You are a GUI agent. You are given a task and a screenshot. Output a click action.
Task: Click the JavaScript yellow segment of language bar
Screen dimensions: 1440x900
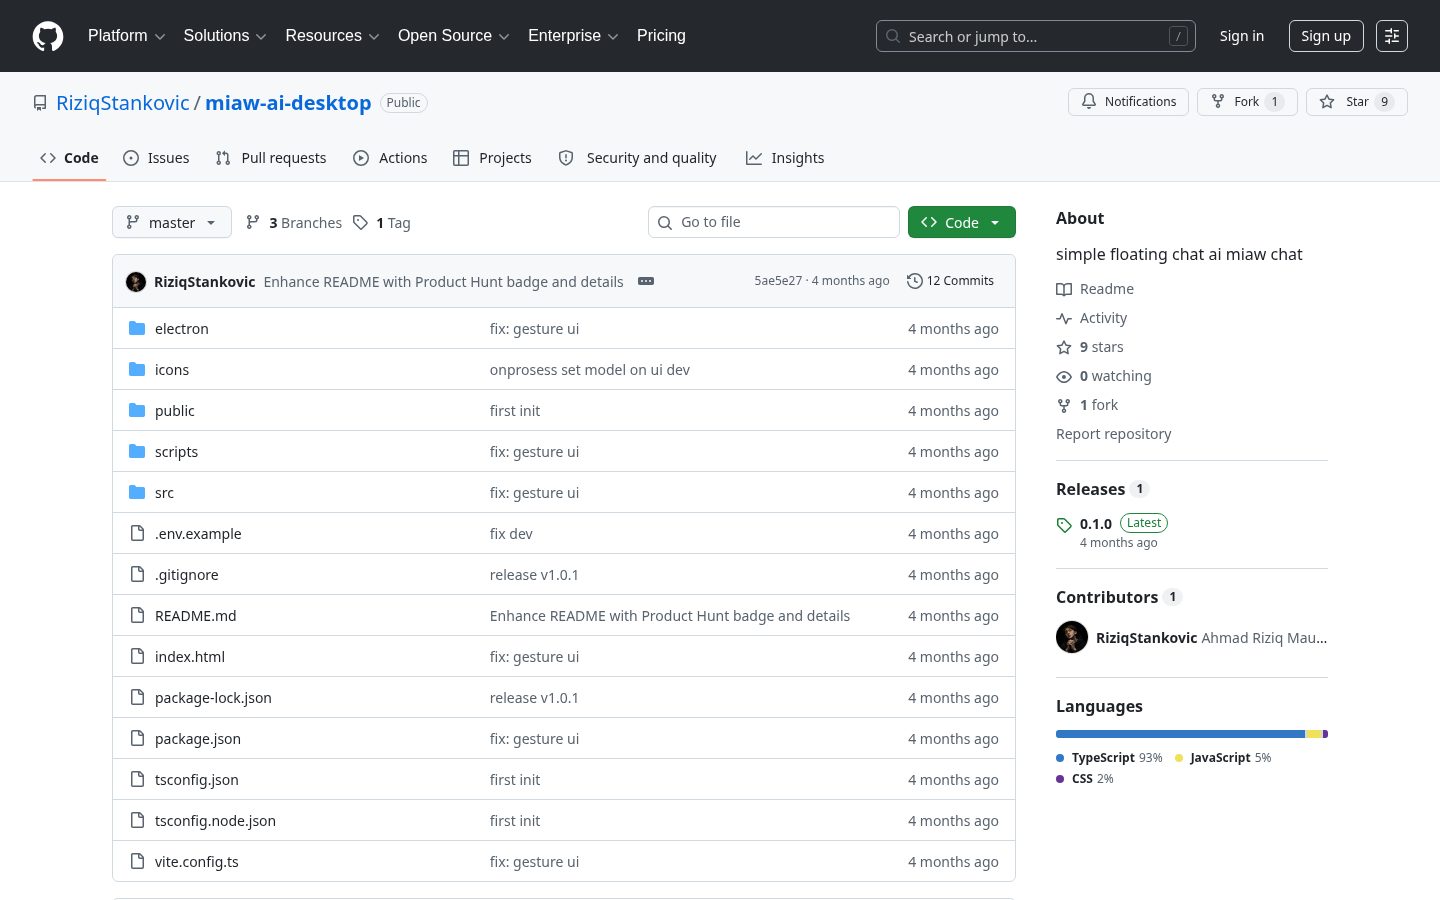1314,734
